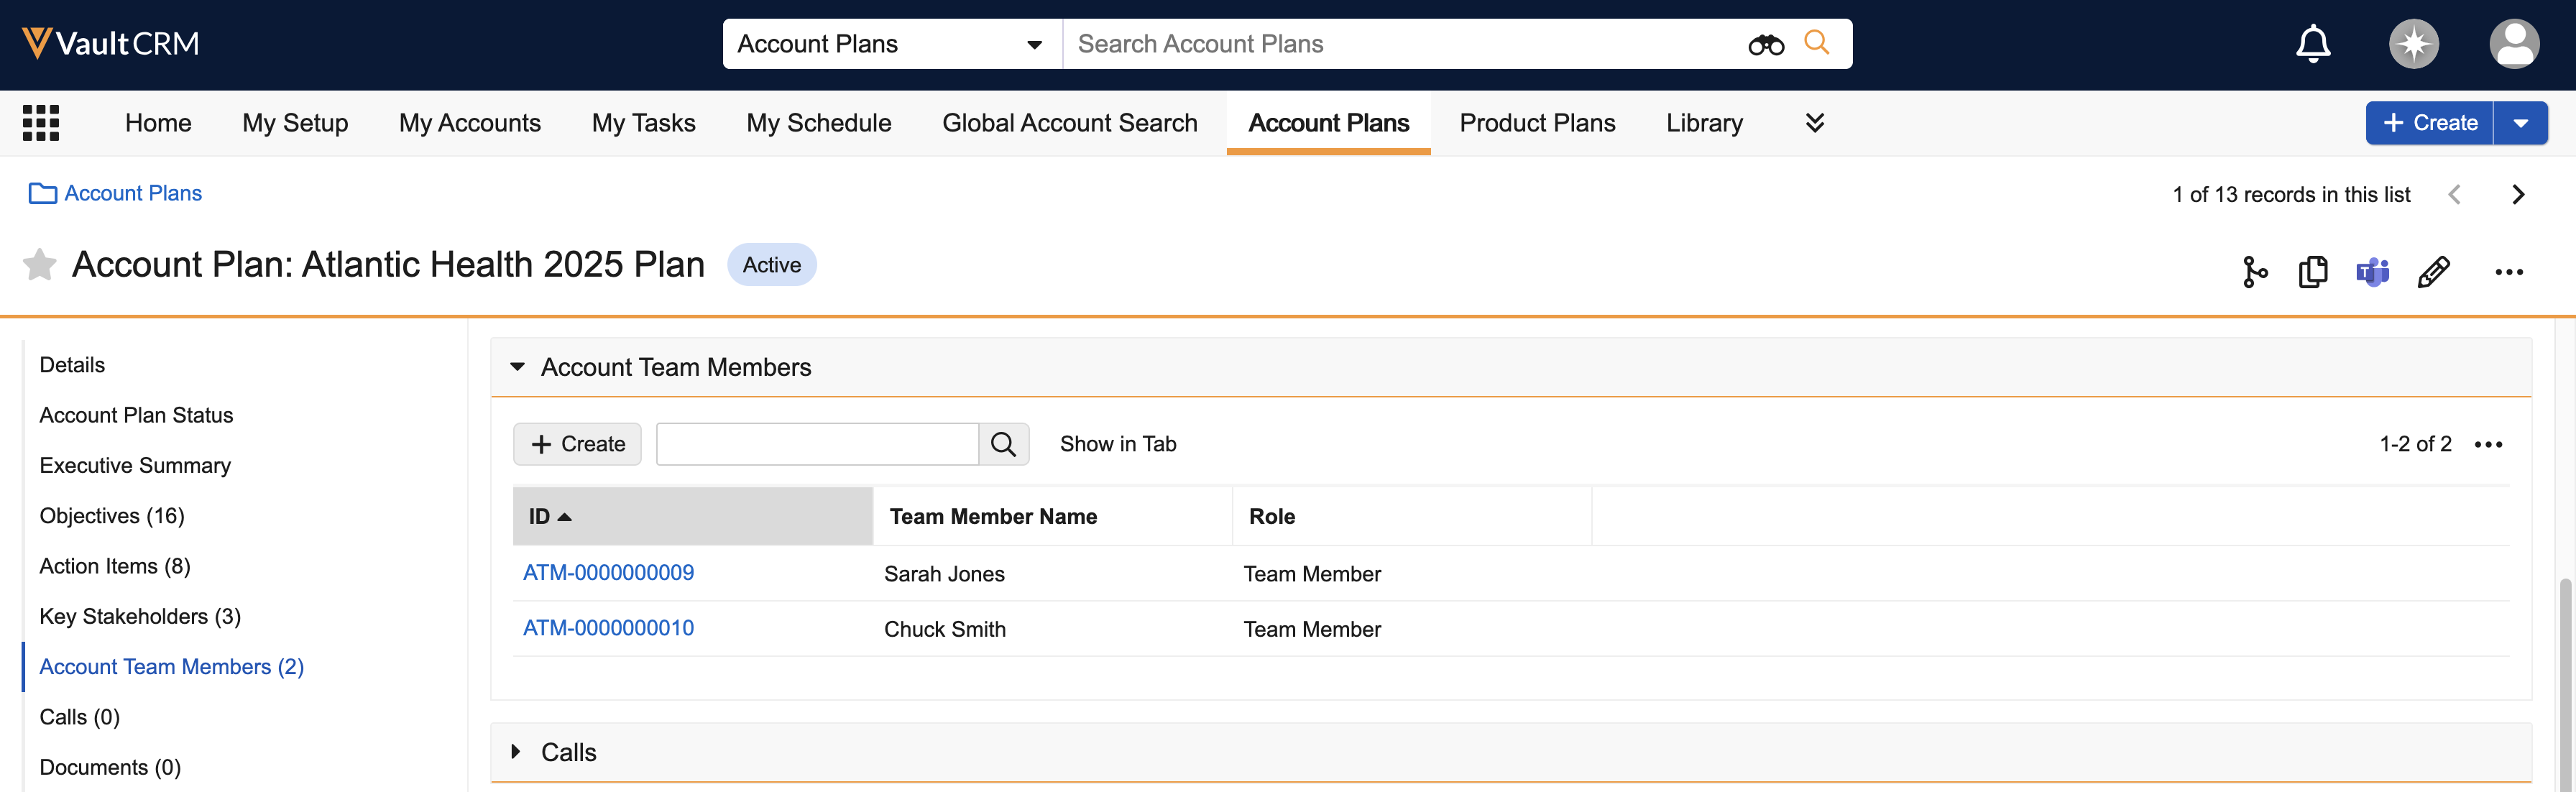Image resolution: width=2576 pixels, height=792 pixels.
Task: Open the Account Plans search scope dropdown
Action: (890, 44)
